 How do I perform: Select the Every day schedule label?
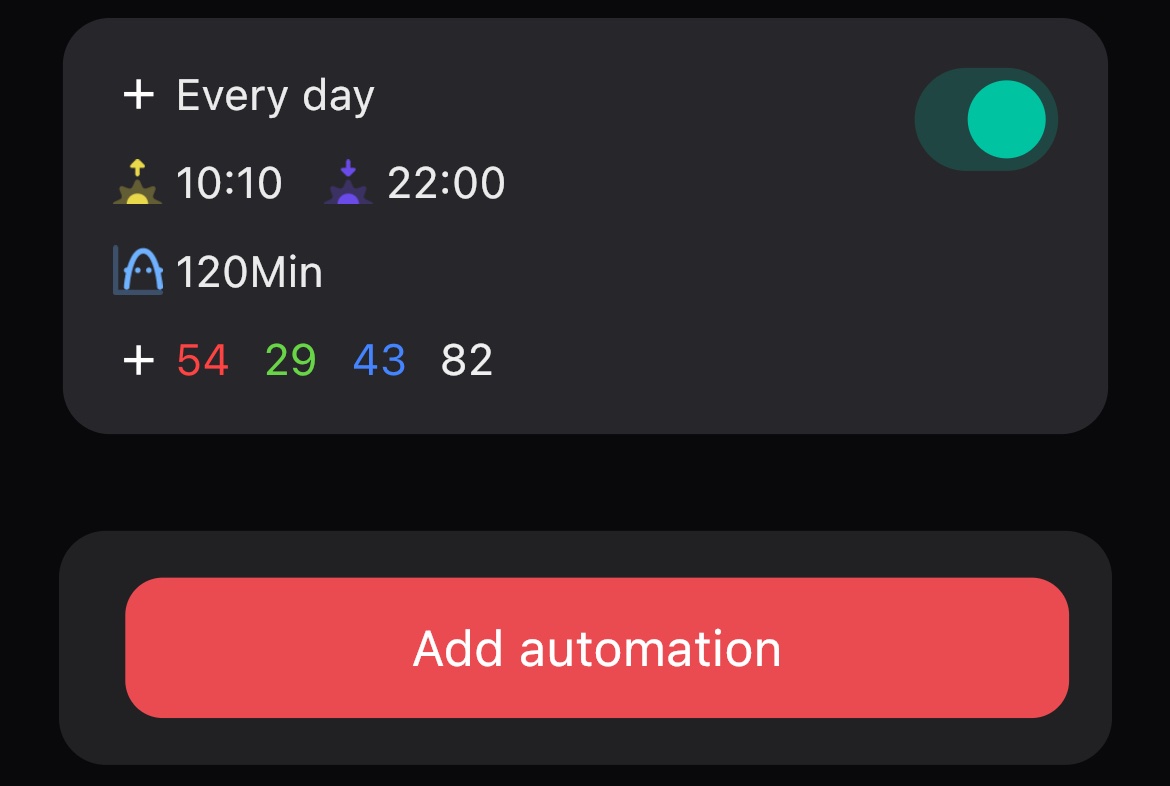tap(275, 96)
